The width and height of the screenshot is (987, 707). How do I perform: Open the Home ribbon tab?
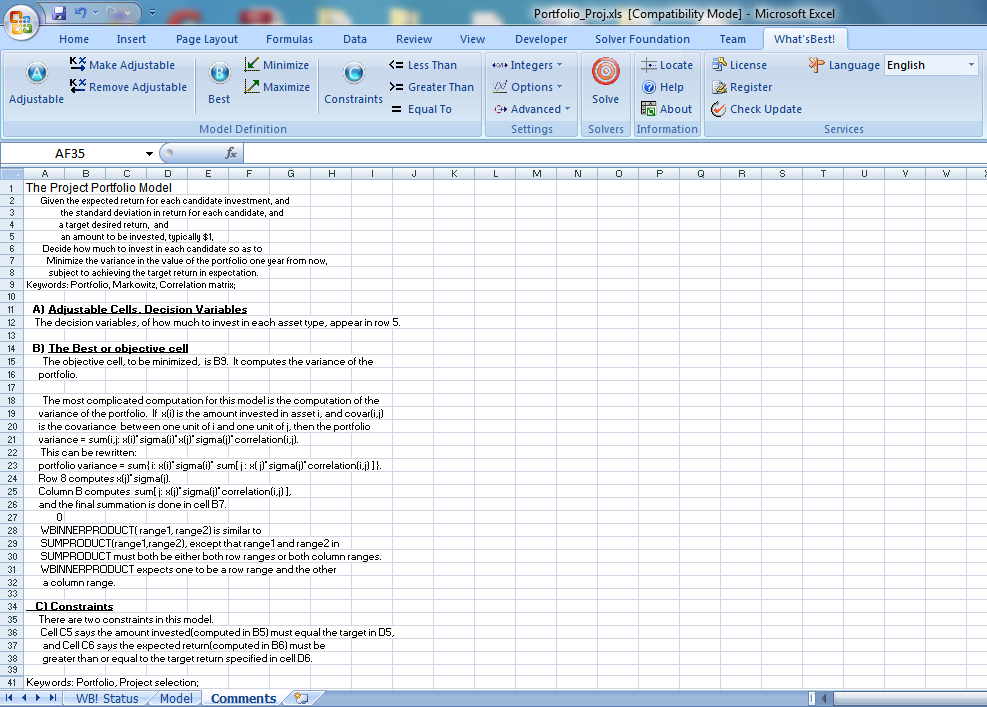[74, 39]
